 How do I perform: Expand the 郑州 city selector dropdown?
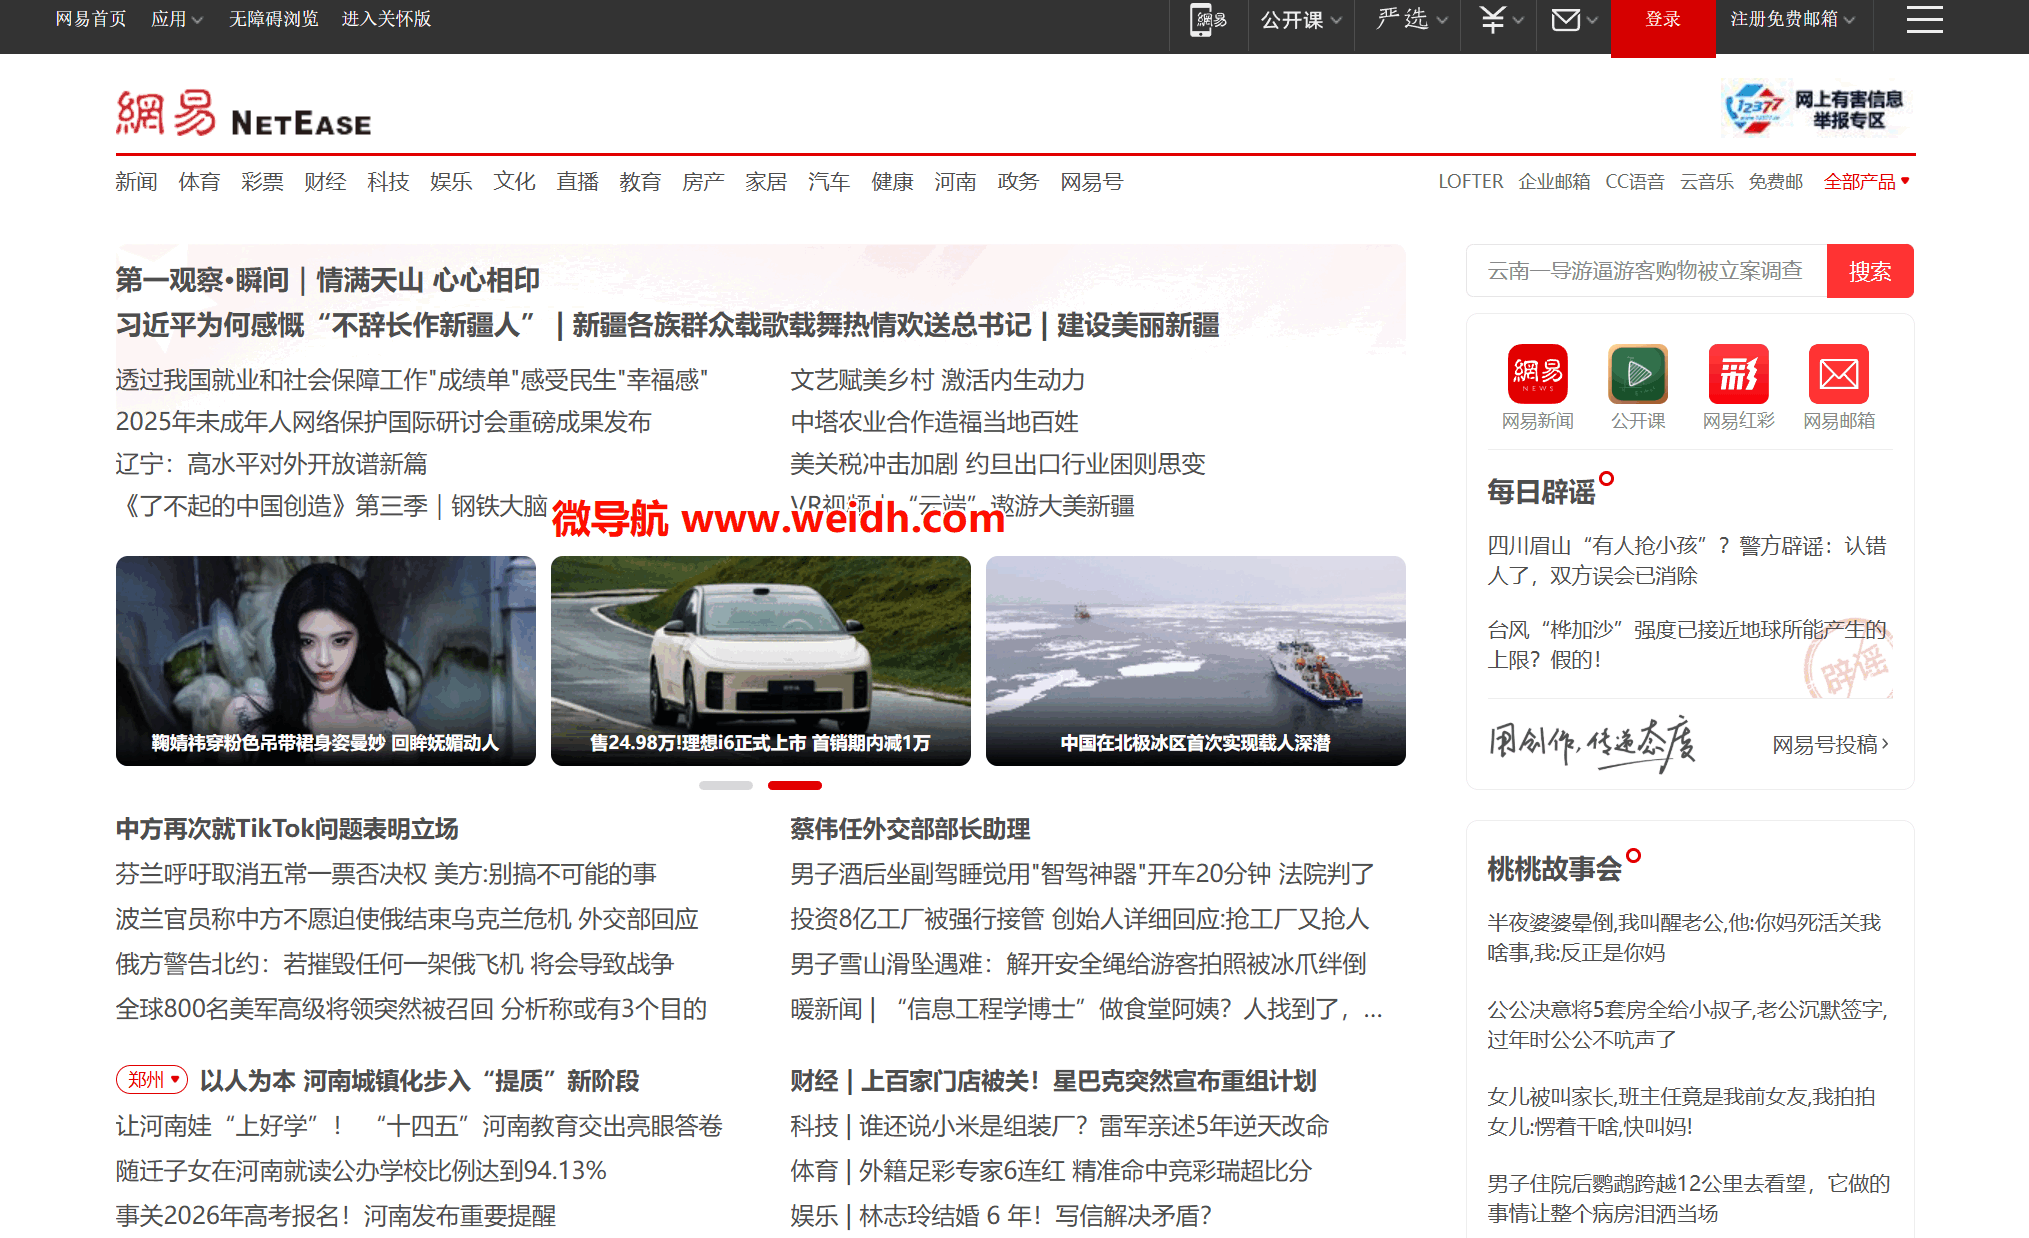[152, 1080]
